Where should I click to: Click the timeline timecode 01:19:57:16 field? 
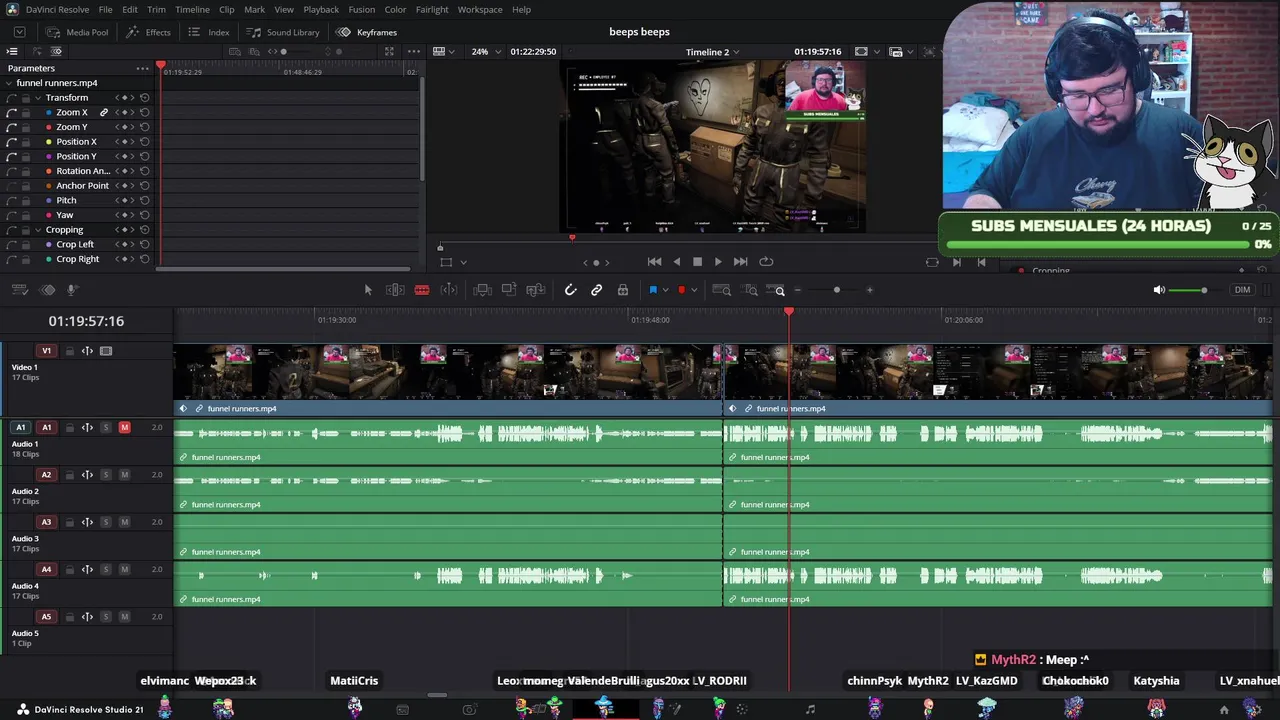click(x=86, y=321)
